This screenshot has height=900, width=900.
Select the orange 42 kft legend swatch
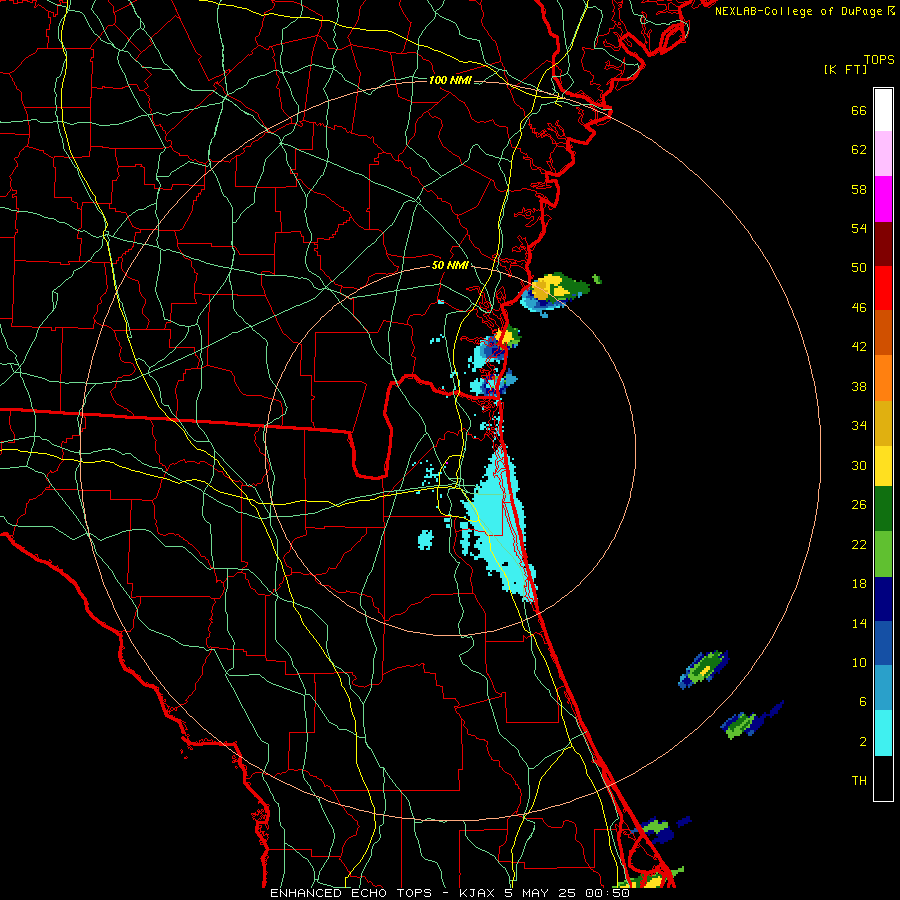(x=883, y=378)
